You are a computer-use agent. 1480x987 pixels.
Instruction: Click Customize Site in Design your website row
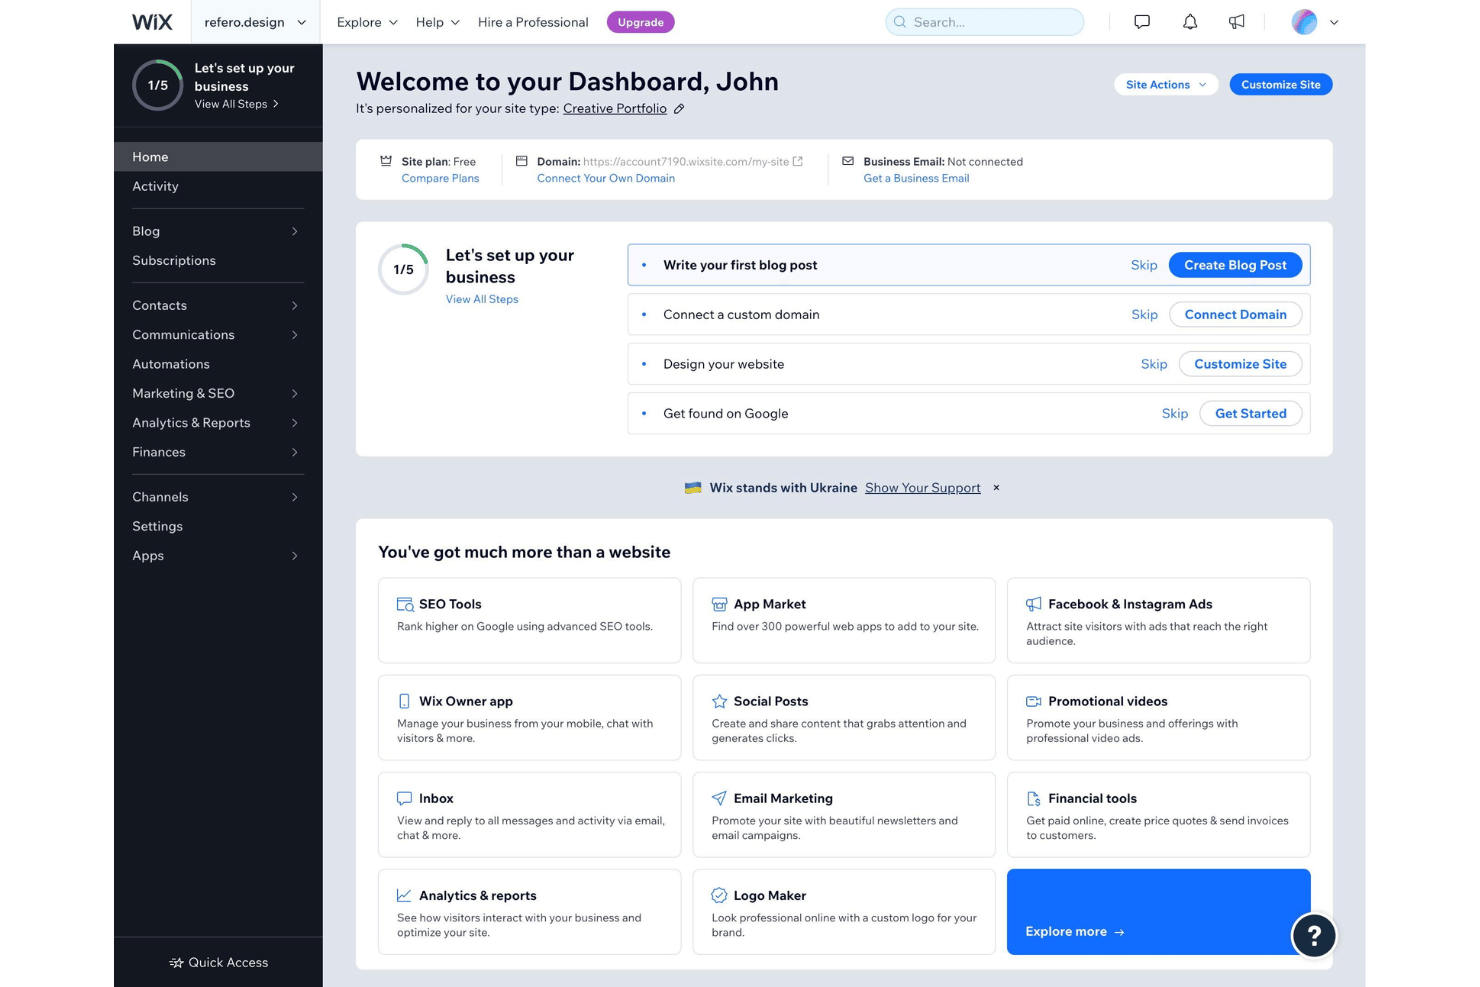tap(1240, 364)
